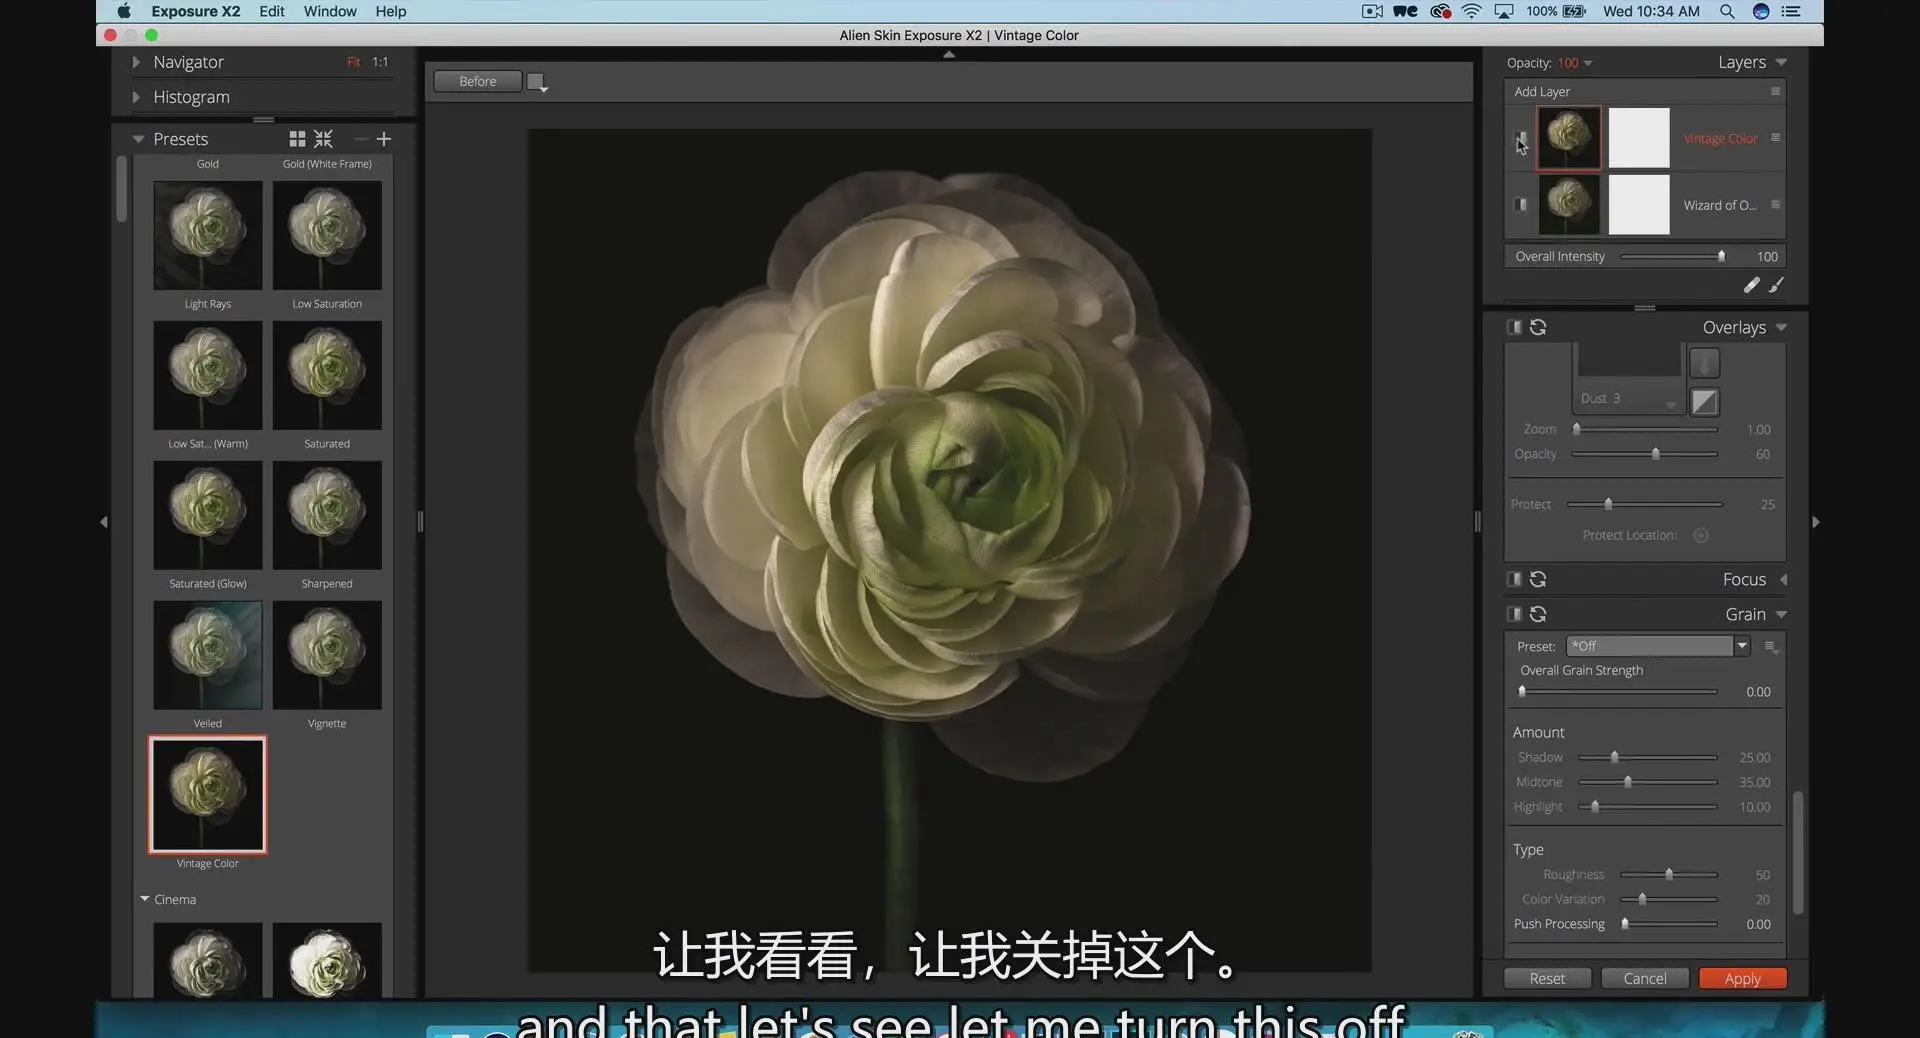Open the Grain preset options menu icon
This screenshot has height=1038, width=1920.
coord(1771,647)
